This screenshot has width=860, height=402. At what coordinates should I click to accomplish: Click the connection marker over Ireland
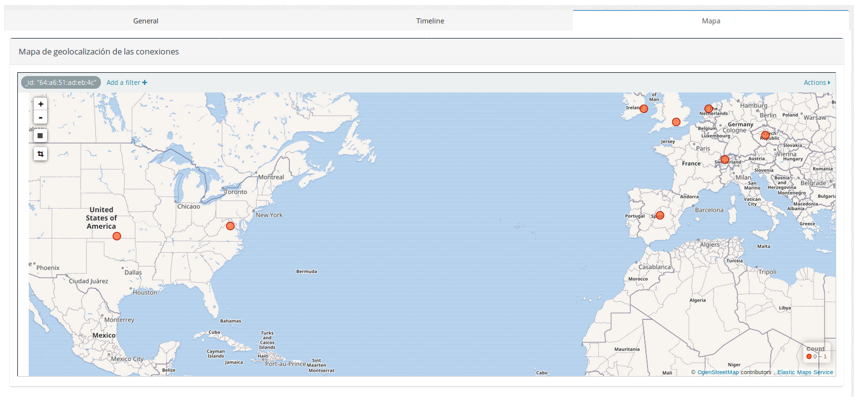644,109
